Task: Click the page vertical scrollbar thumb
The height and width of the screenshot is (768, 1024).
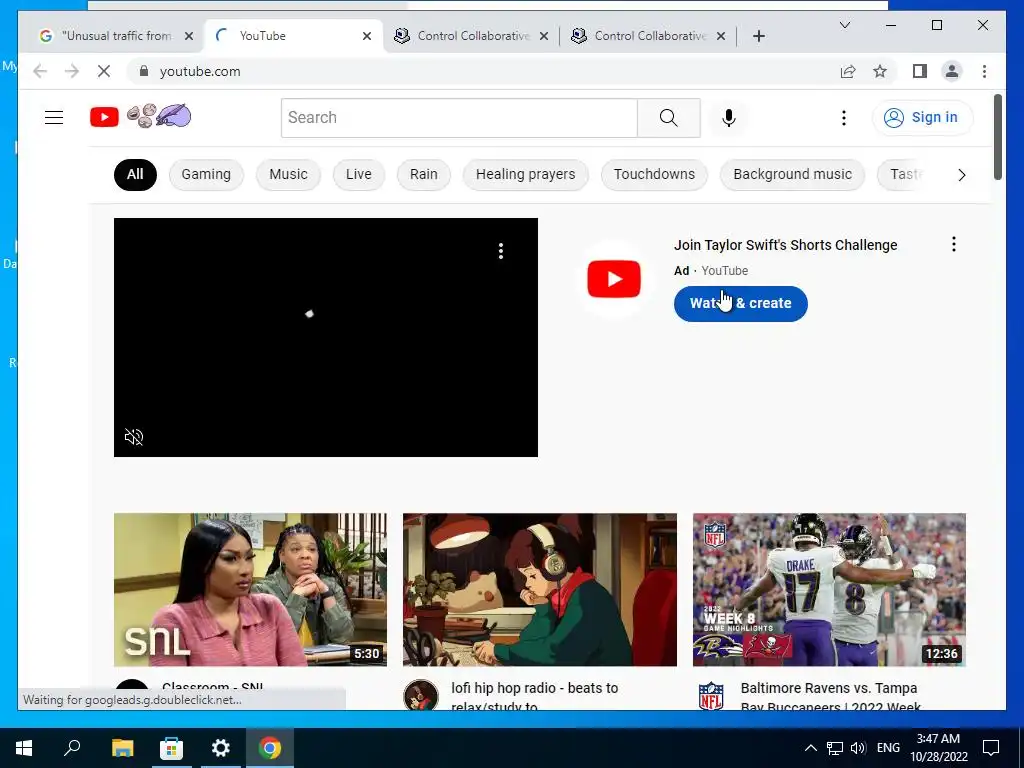Action: pyautogui.click(x=997, y=137)
